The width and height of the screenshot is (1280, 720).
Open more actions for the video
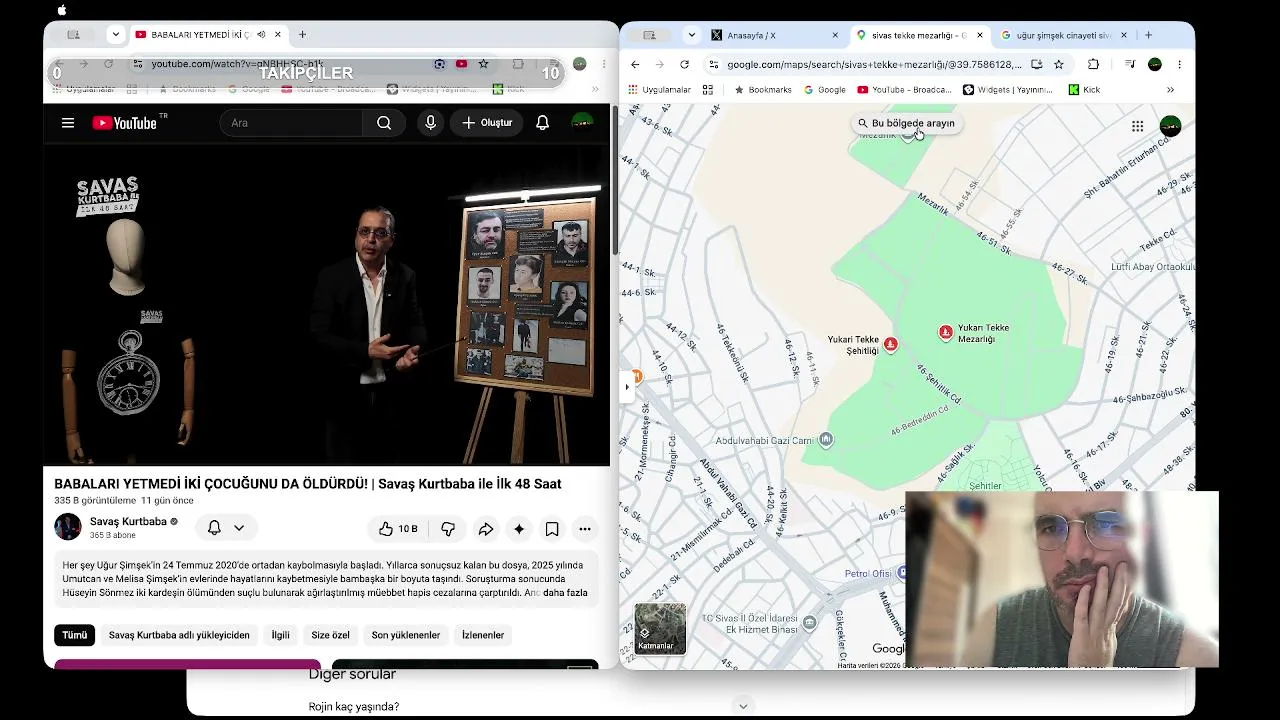click(585, 529)
